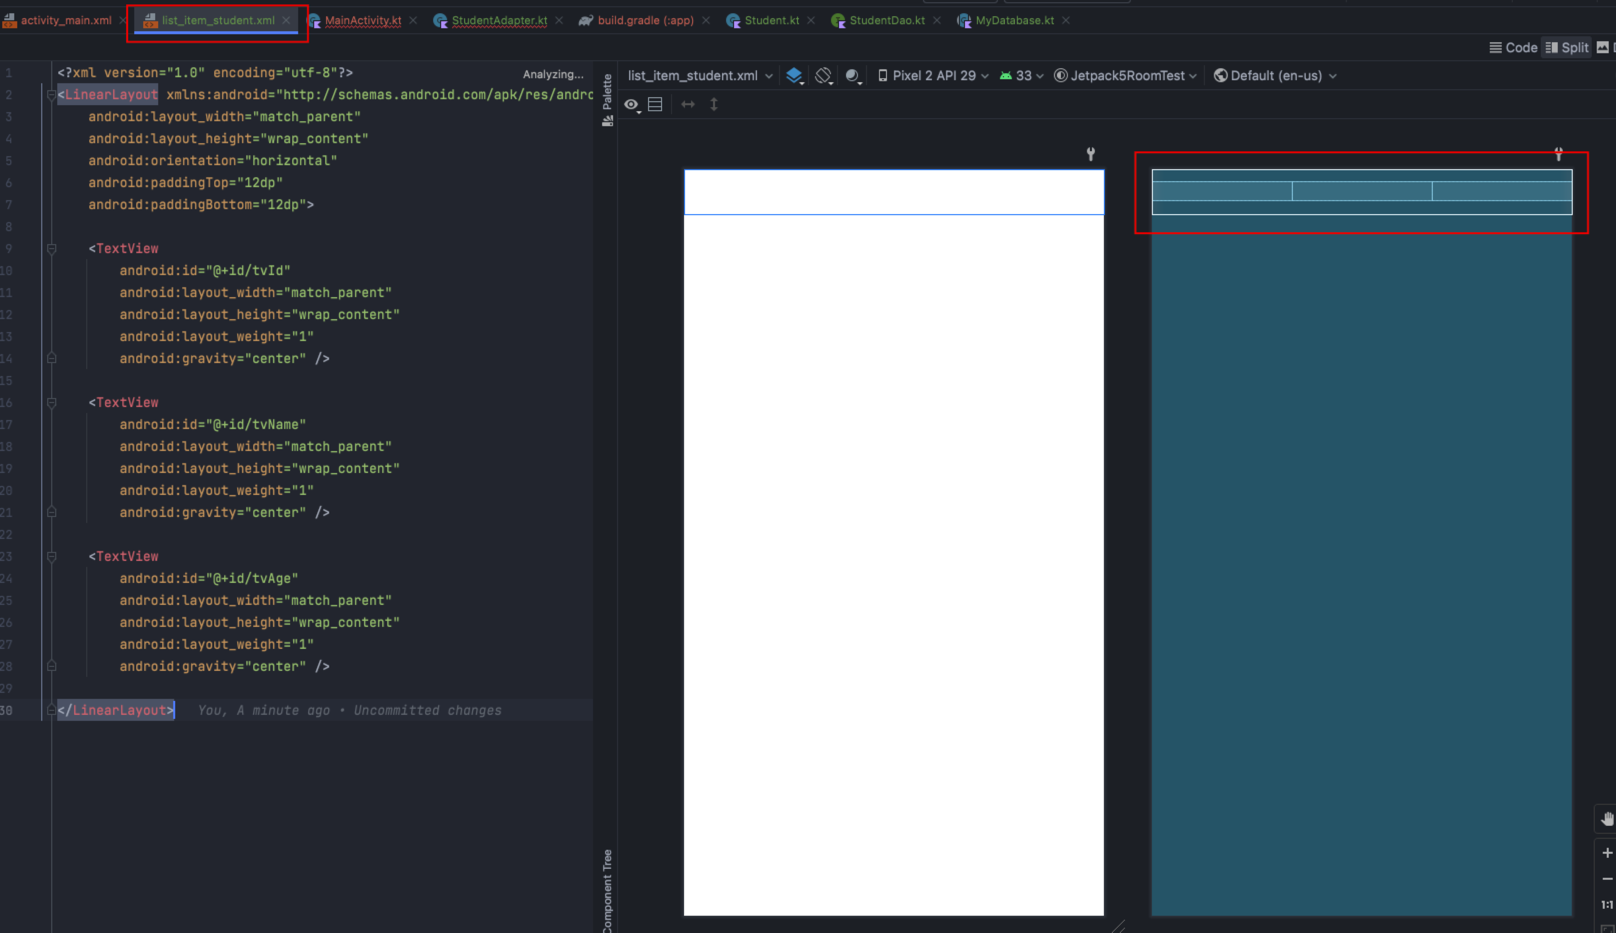Click the android:orientation="horizontal" line
Image resolution: width=1616 pixels, height=933 pixels.
(212, 161)
